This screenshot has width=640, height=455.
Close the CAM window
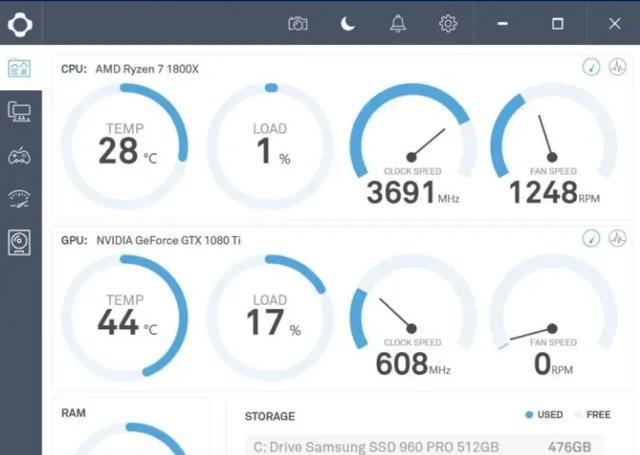click(x=614, y=24)
